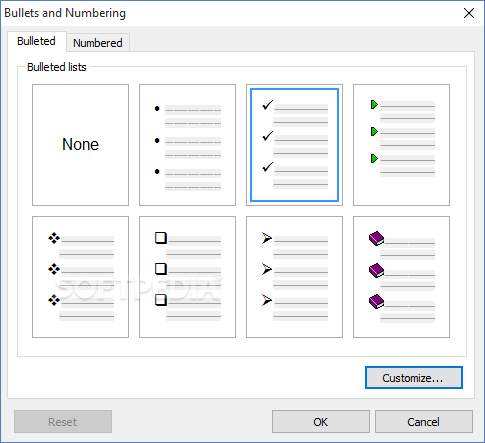Select the None bullet style
Image resolution: width=485 pixels, height=443 pixels.
tap(80, 145)
